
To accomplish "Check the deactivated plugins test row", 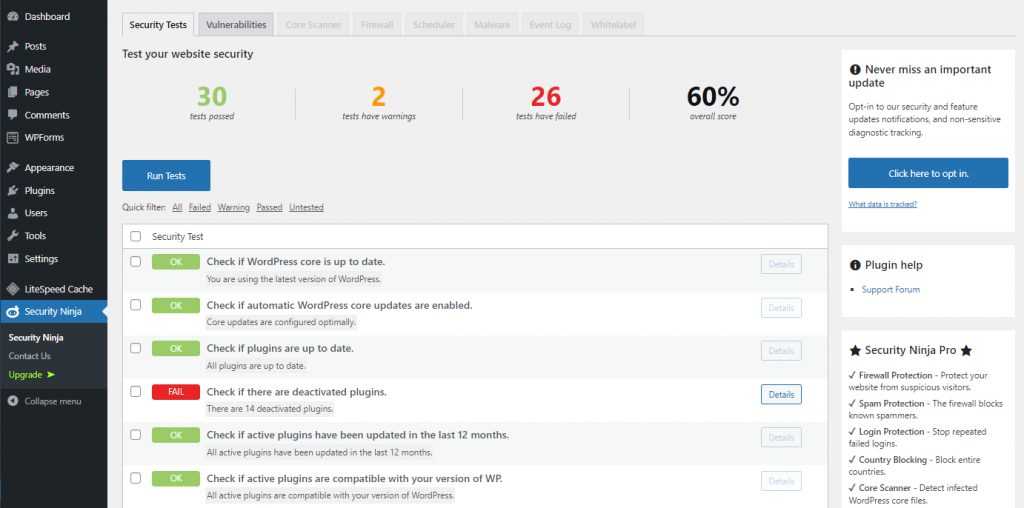I will pos(135,391).
